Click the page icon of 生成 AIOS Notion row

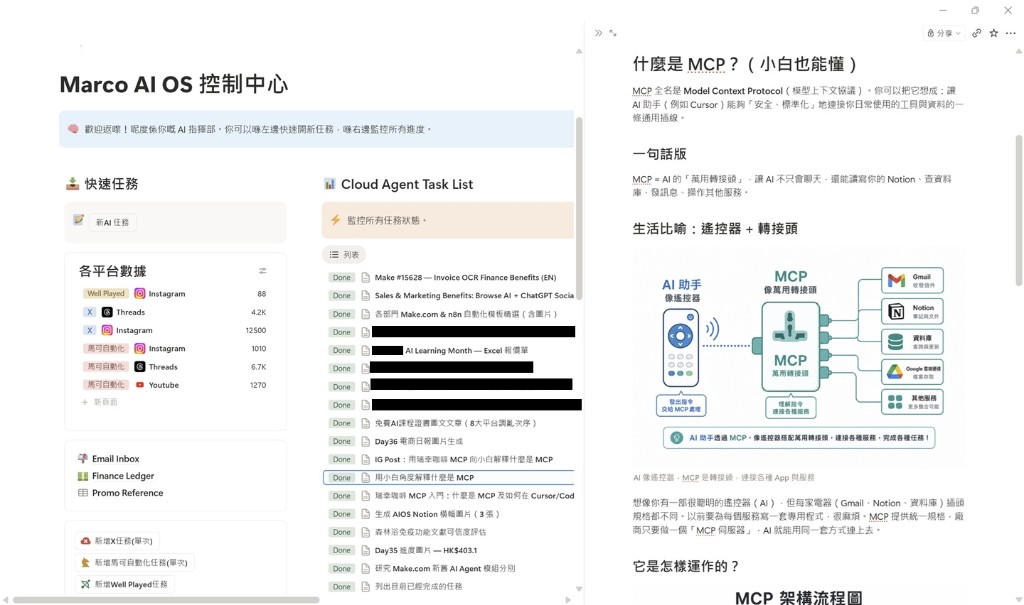point(366,514)
